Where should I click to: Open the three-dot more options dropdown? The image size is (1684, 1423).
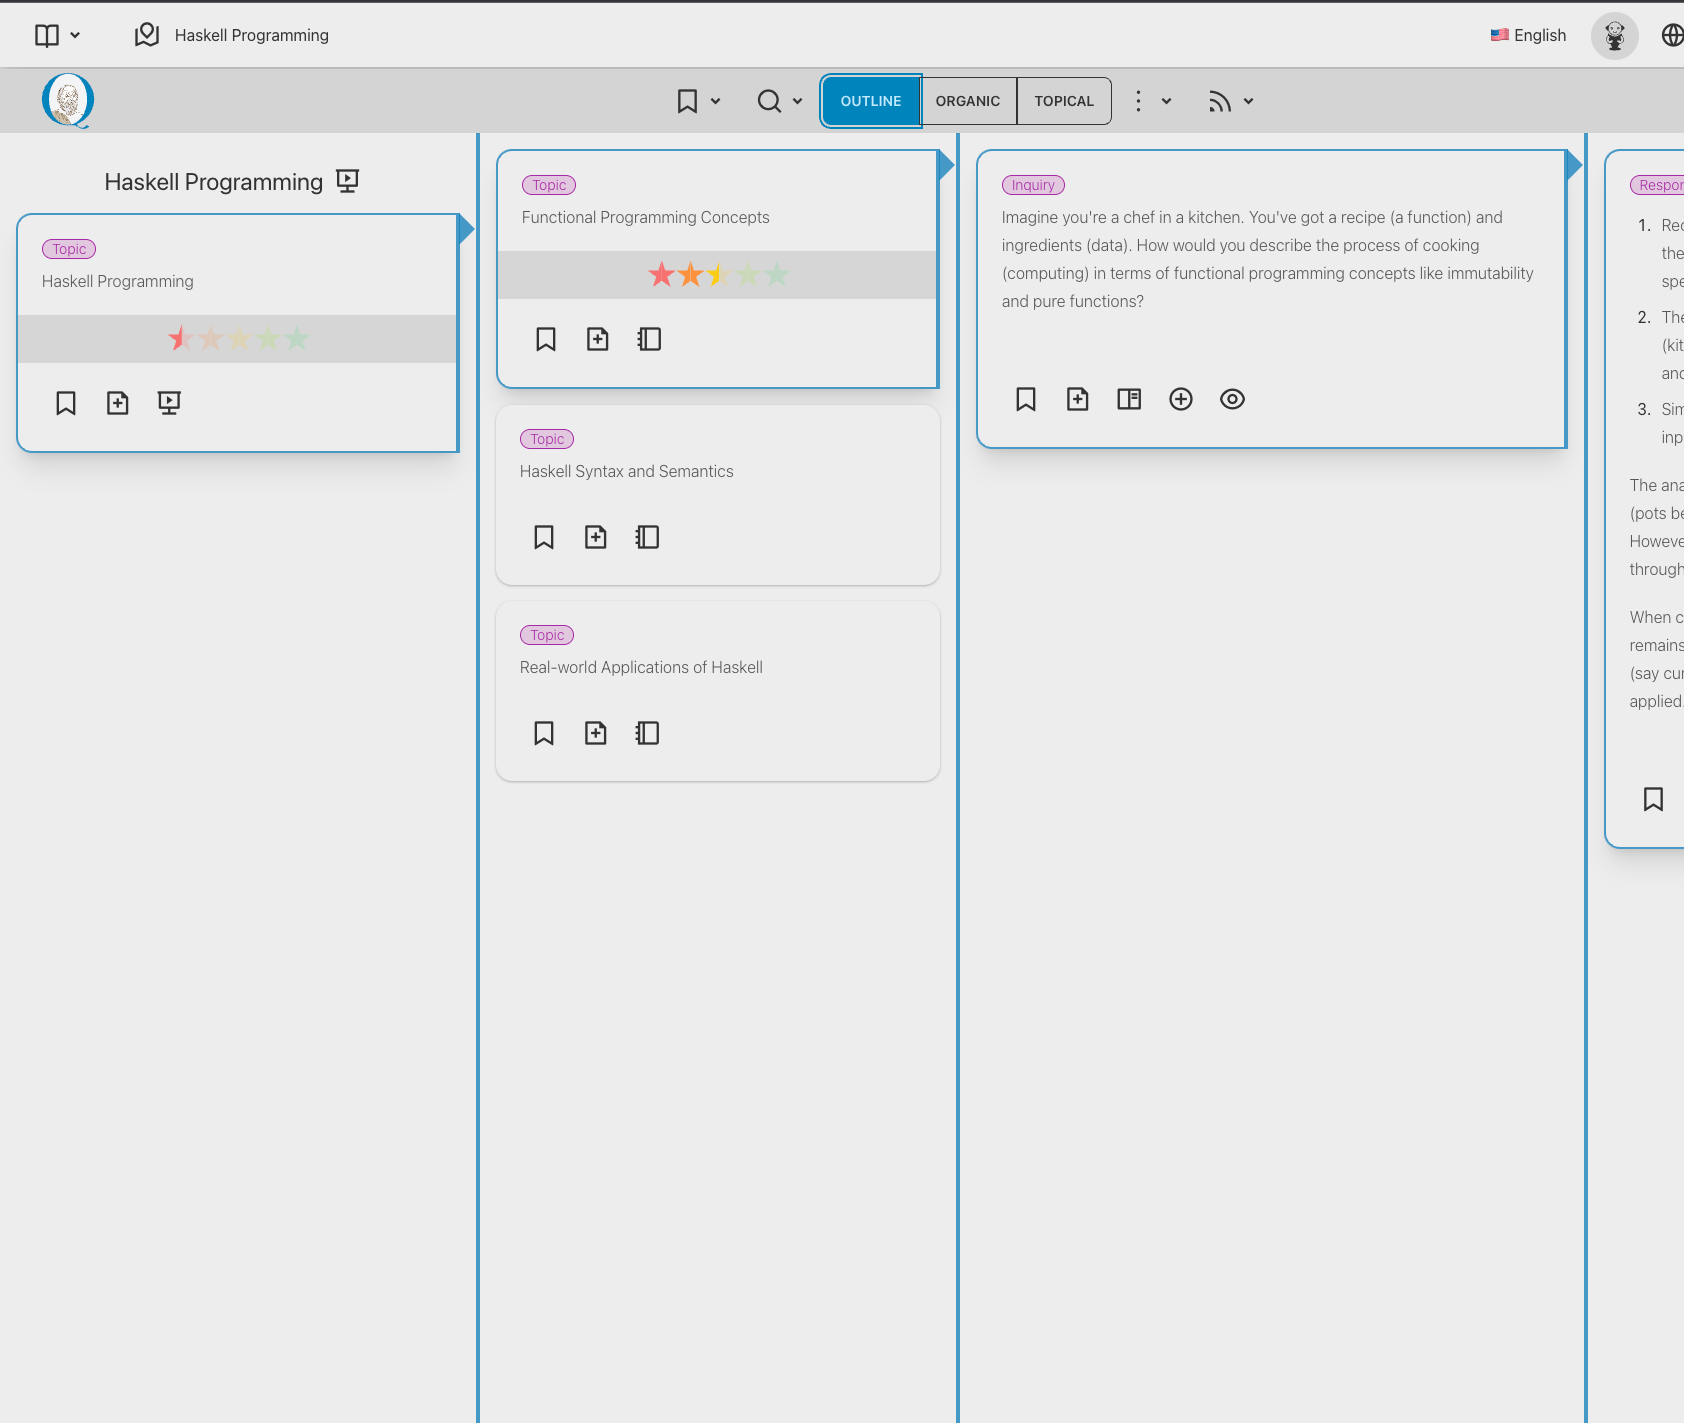[1151, 101]
